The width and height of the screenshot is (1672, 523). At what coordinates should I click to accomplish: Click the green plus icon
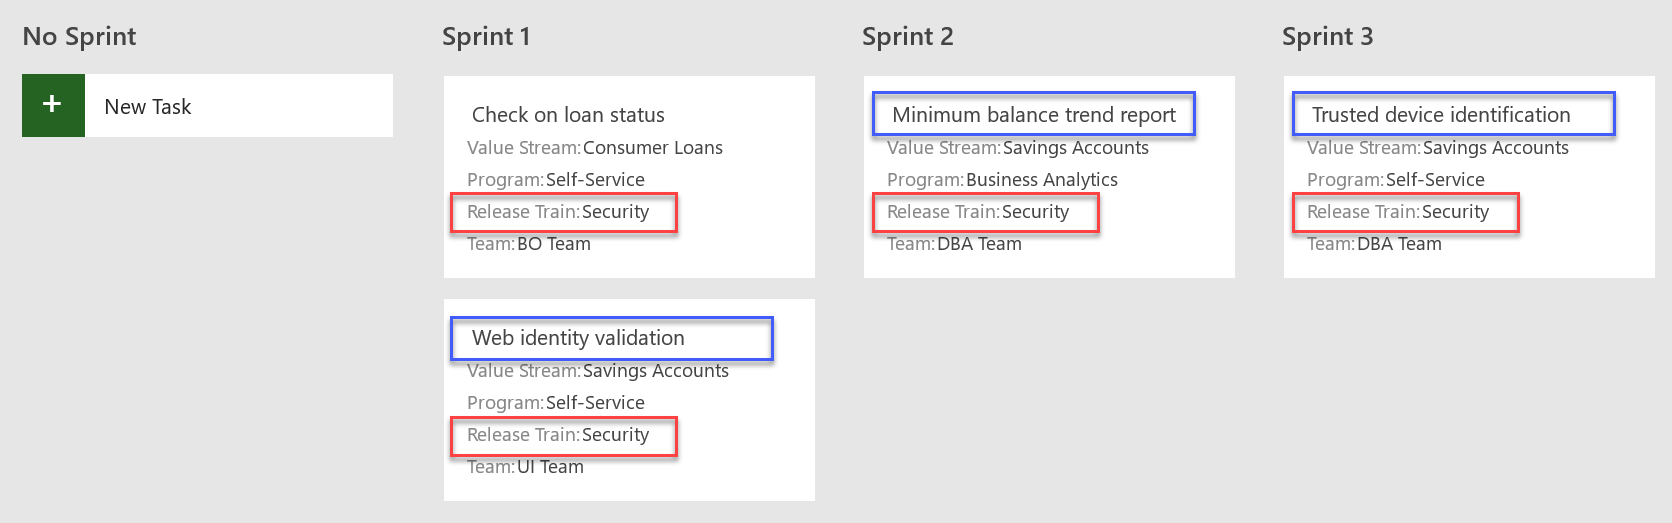tap(53, 105)
